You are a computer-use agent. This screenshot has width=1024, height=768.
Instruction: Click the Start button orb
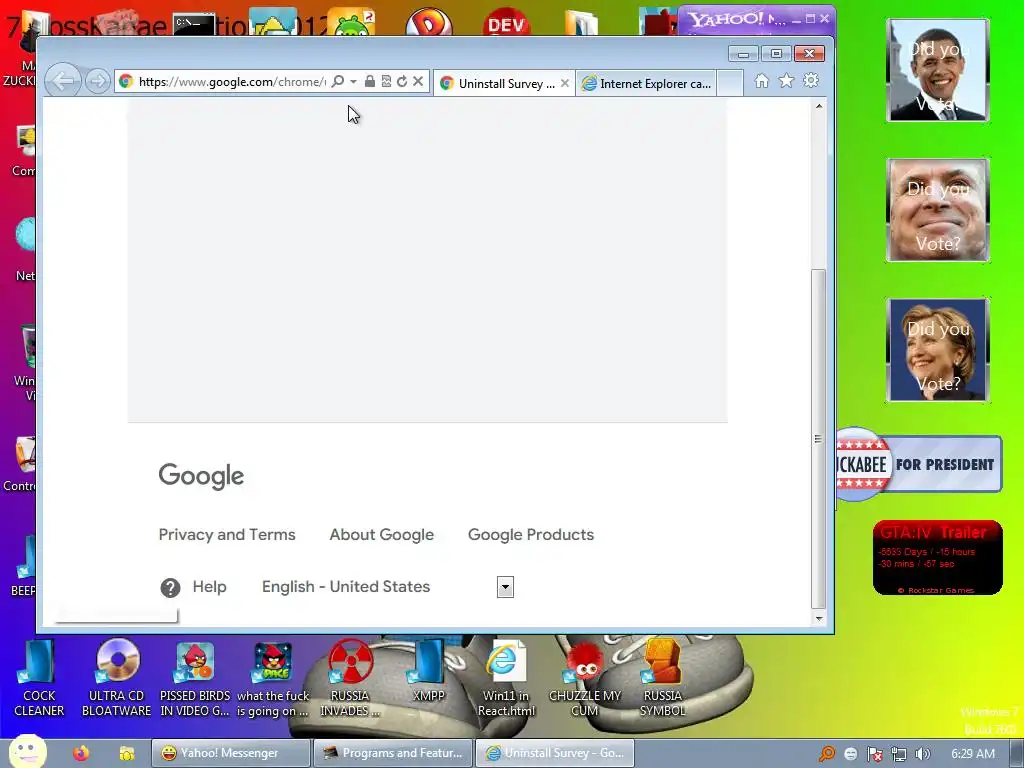(28, 752)
